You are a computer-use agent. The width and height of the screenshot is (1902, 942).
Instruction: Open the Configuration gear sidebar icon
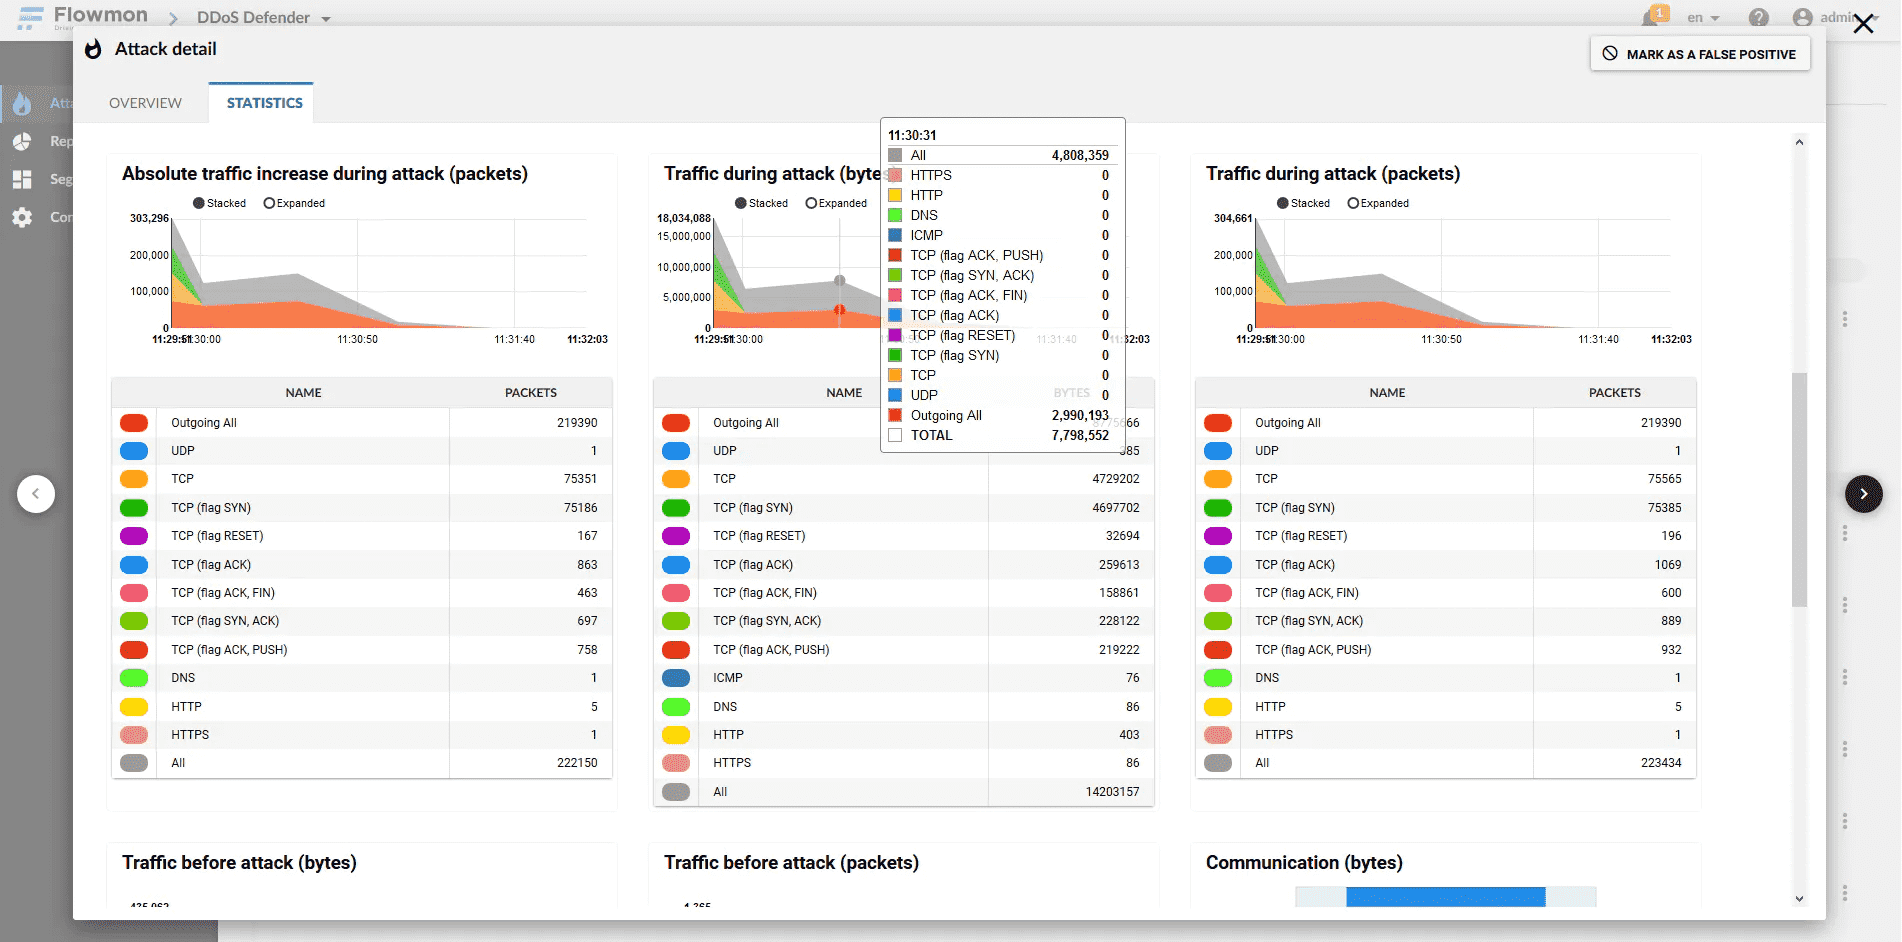[x=22, y=217]
